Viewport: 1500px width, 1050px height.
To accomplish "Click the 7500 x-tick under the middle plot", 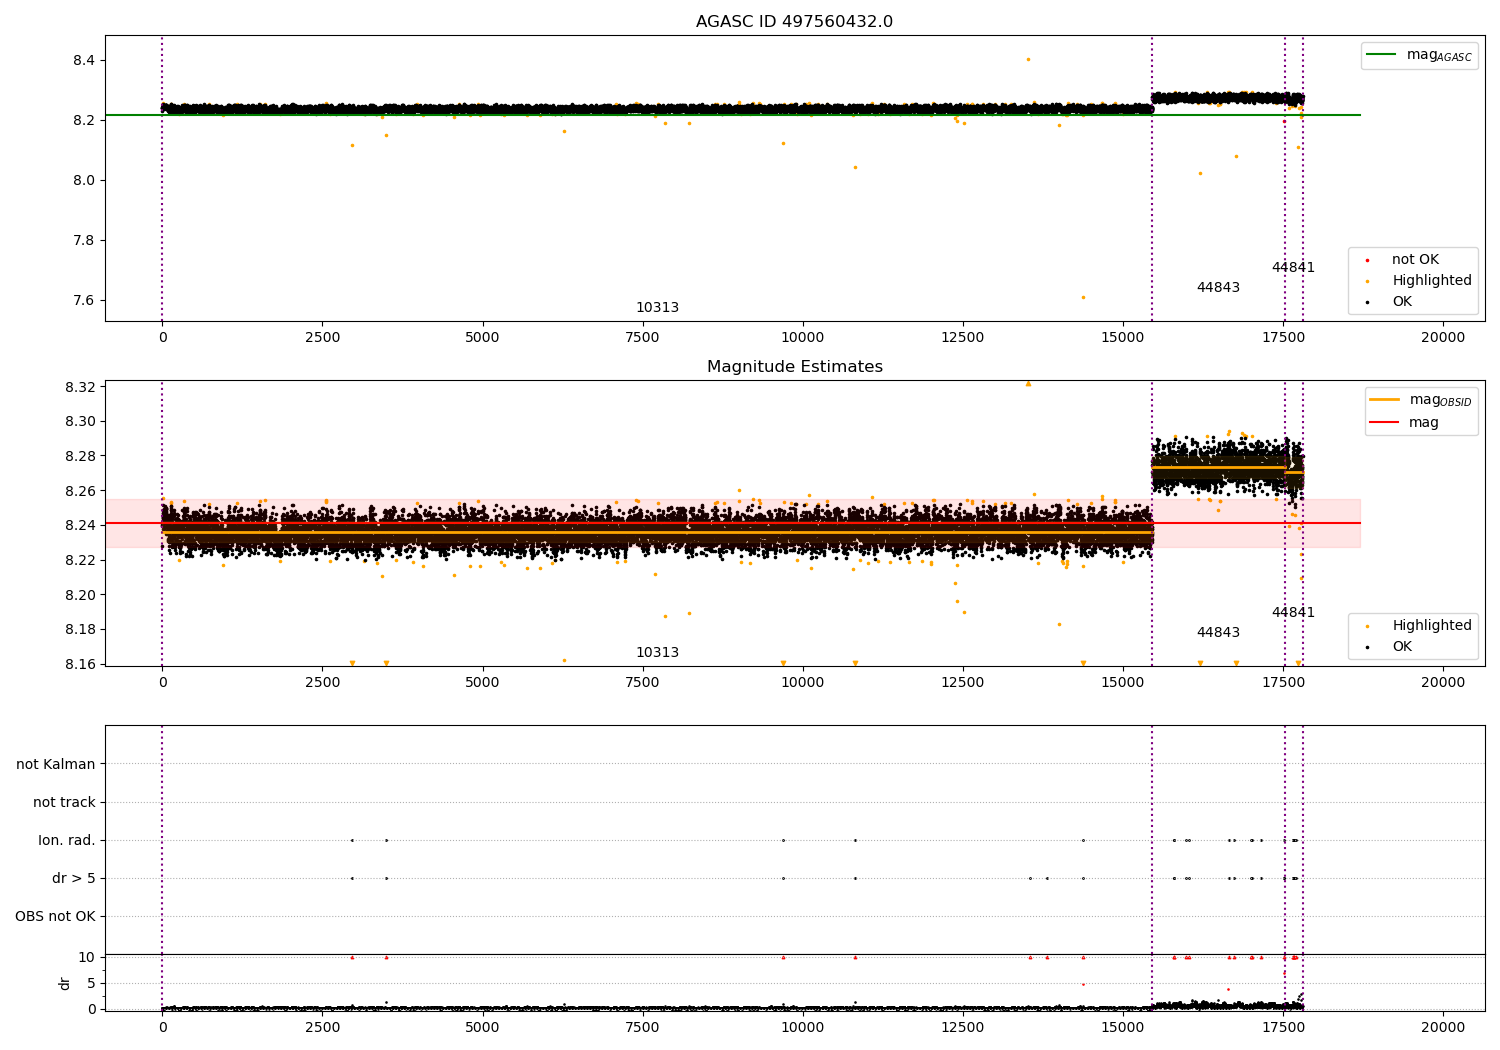I will click(x=642, y=683).
